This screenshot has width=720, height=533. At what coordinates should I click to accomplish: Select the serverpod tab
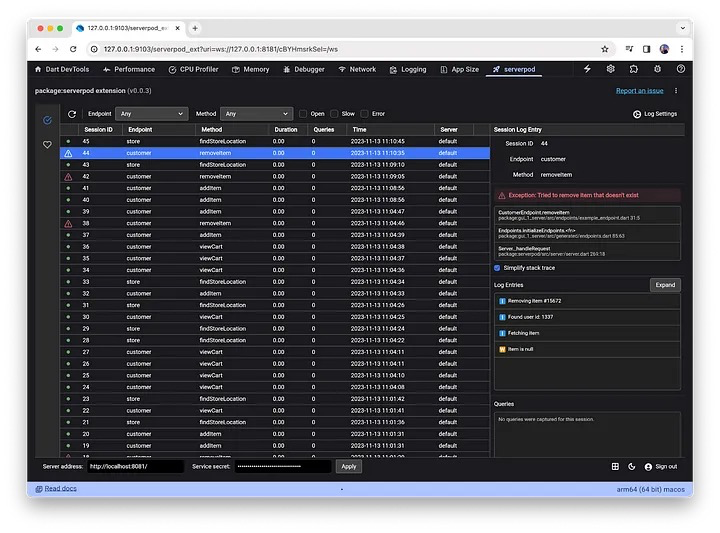click(x=514, y=69)
